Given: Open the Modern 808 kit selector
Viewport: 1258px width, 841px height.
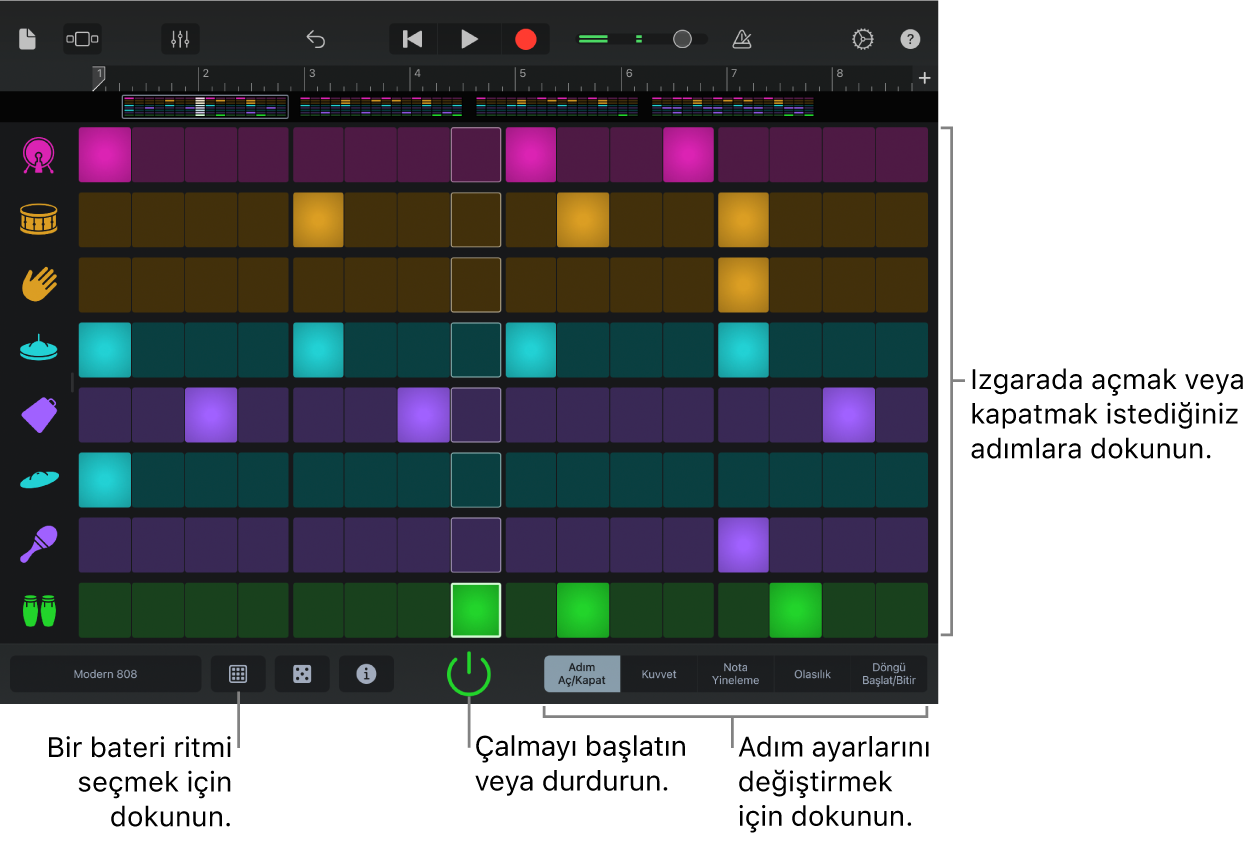Looking at the screenshot, I should pyautogui.click(x=106, y=674).
